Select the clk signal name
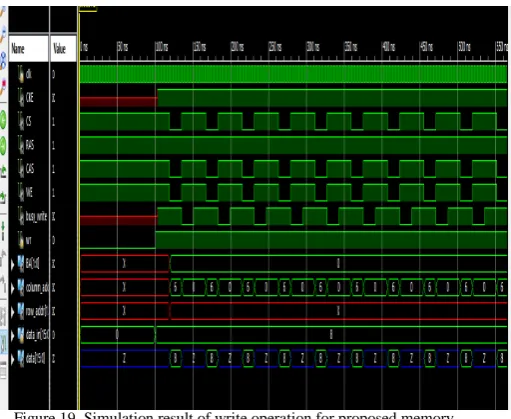 29,74
